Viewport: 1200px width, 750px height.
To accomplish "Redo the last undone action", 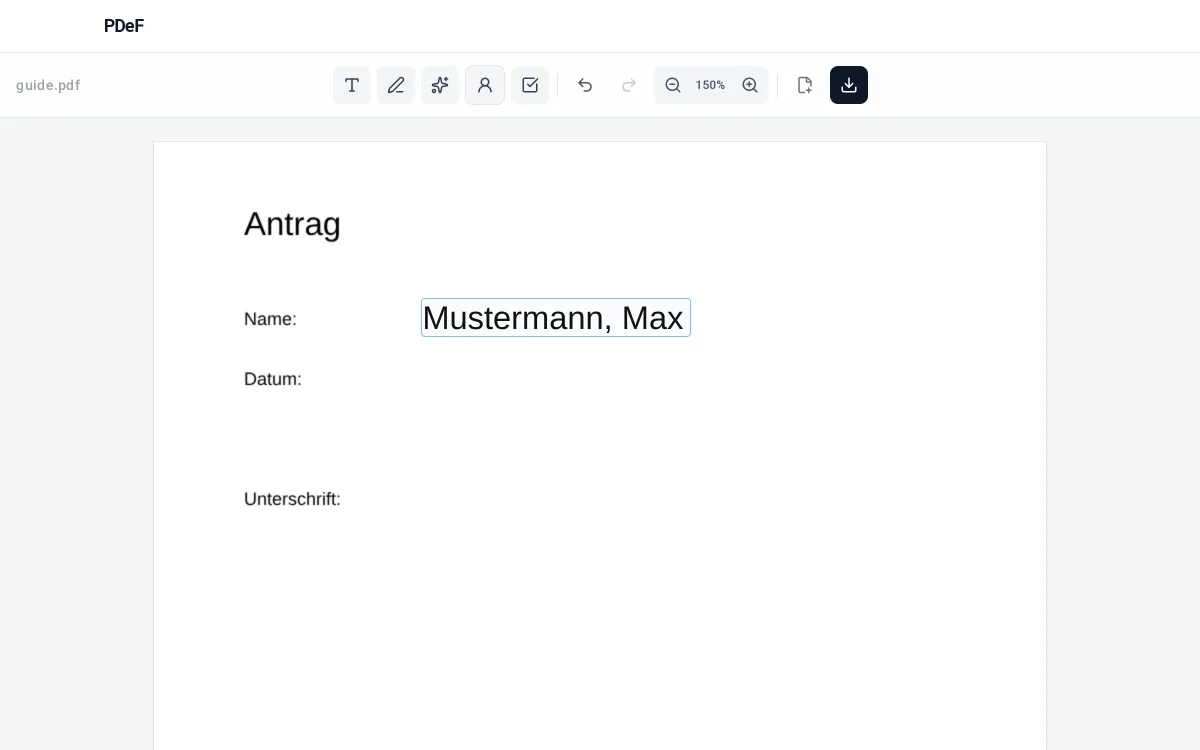I will 629,85.
